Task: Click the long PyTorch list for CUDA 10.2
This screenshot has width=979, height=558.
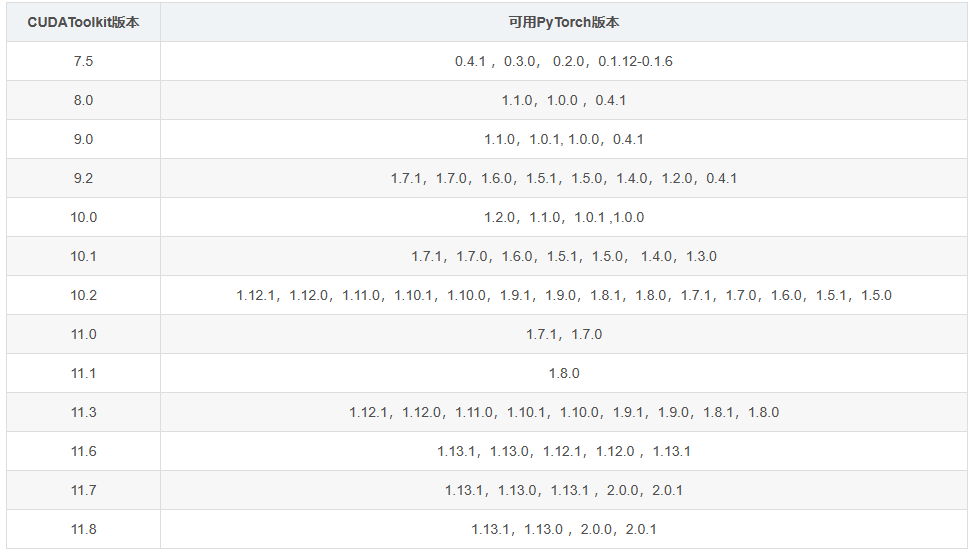Action: coord(564,295)
